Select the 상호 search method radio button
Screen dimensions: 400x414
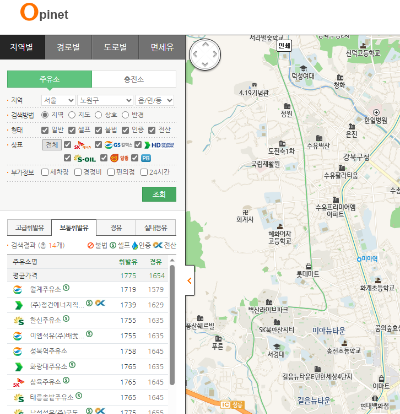tap(98, 115)
